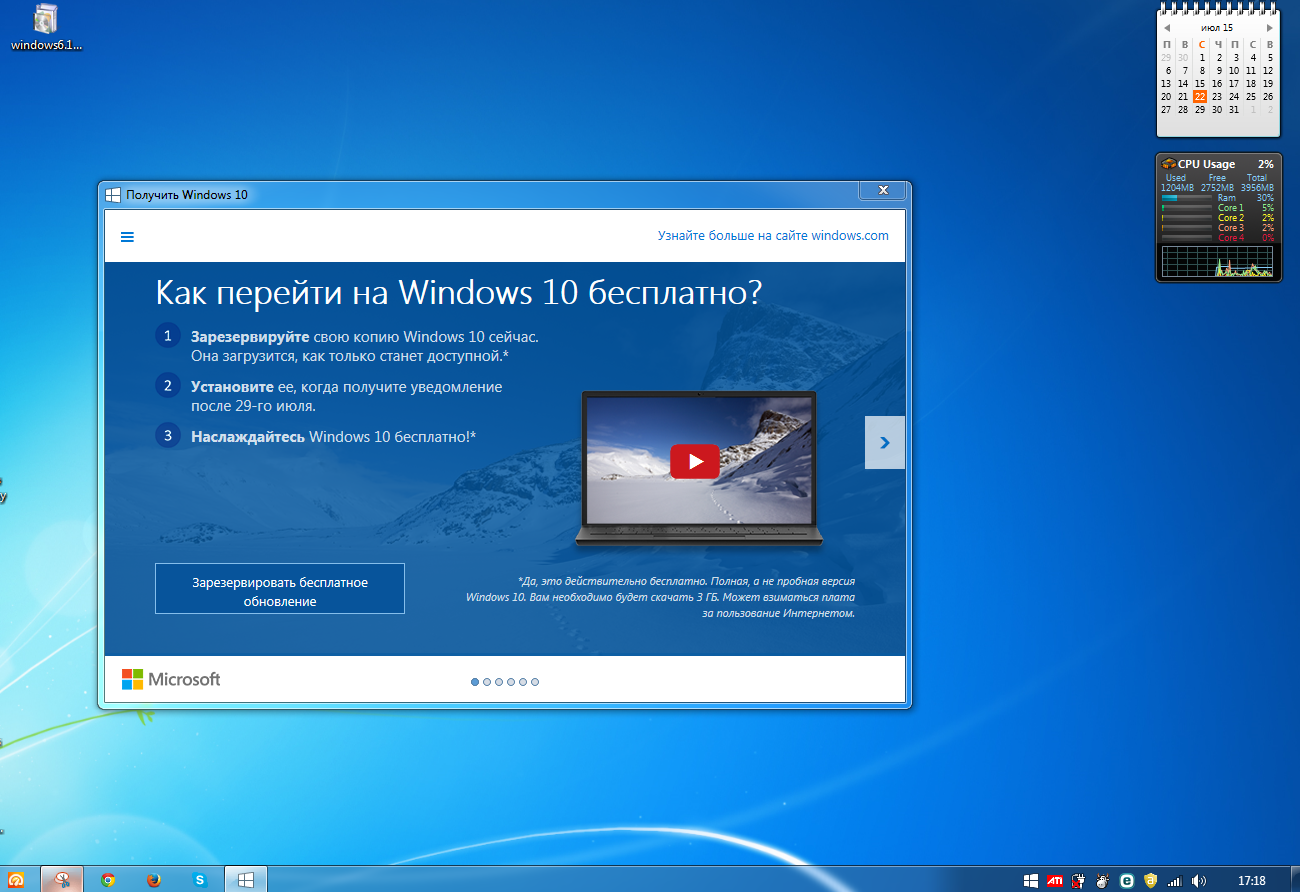Select date 31 in the calendar gadget

pyautogui.click(x=1234, y=110)
